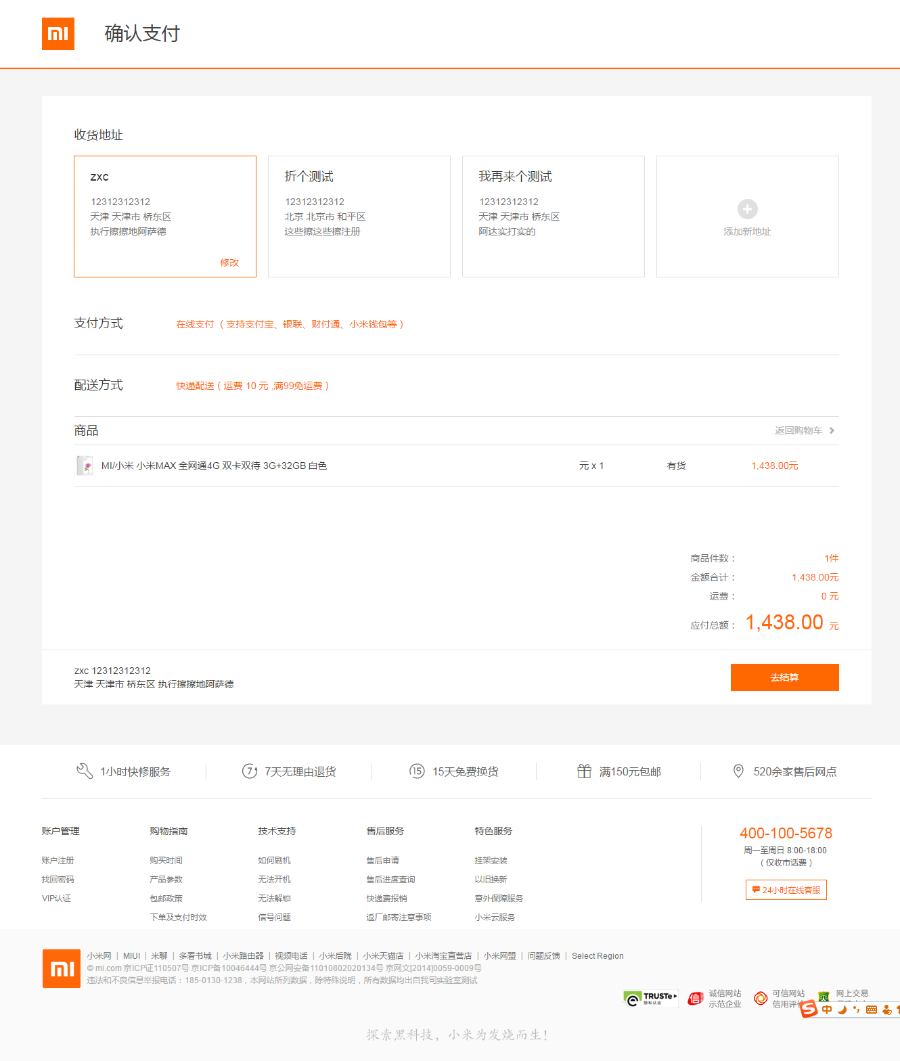Open 产品参数 footer link
This screenshot has width=900, height=1061.
(x=166, y=880)
